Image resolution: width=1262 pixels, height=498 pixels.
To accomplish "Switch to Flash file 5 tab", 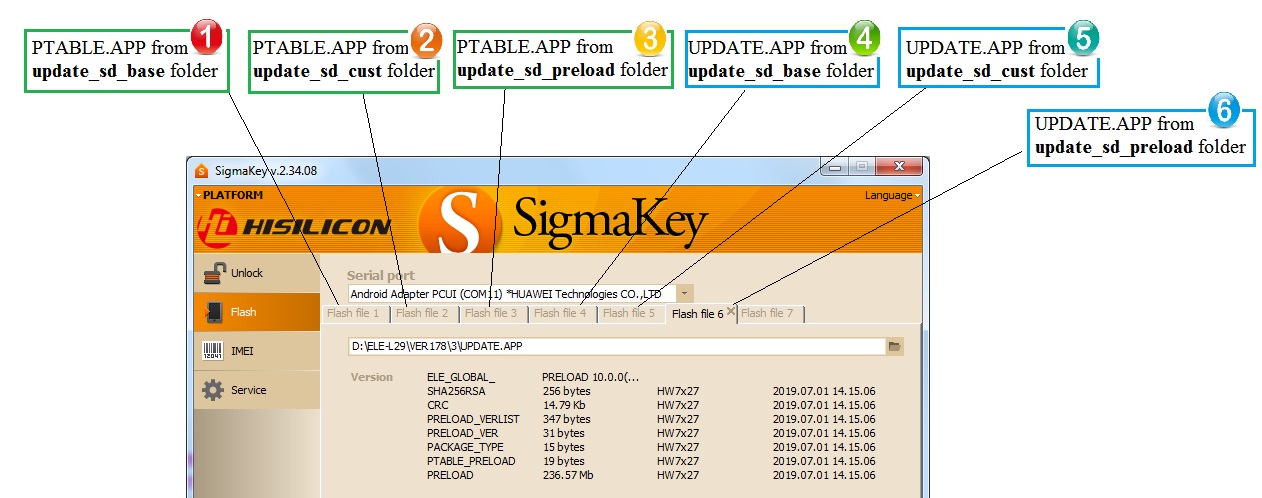I will (629, 313).
